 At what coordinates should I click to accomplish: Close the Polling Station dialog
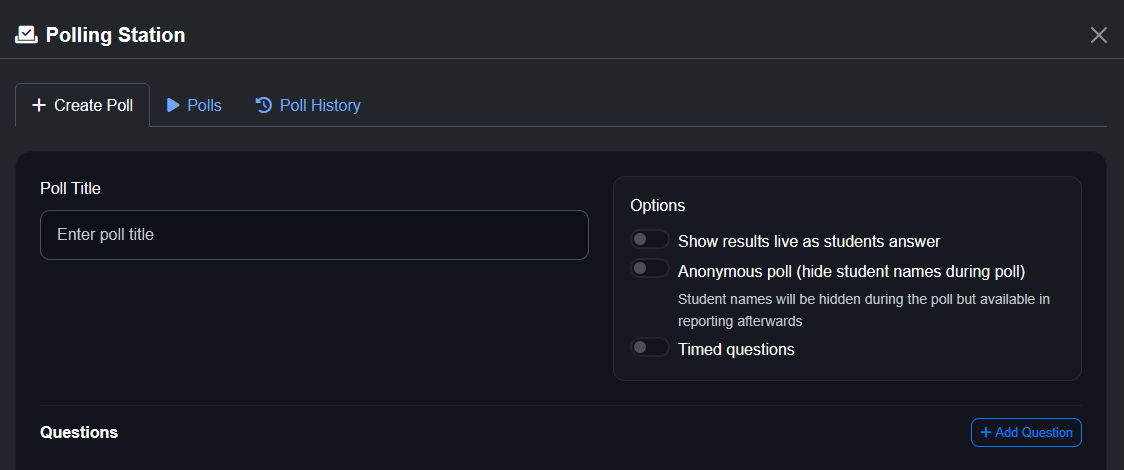tap(1098, 35)
